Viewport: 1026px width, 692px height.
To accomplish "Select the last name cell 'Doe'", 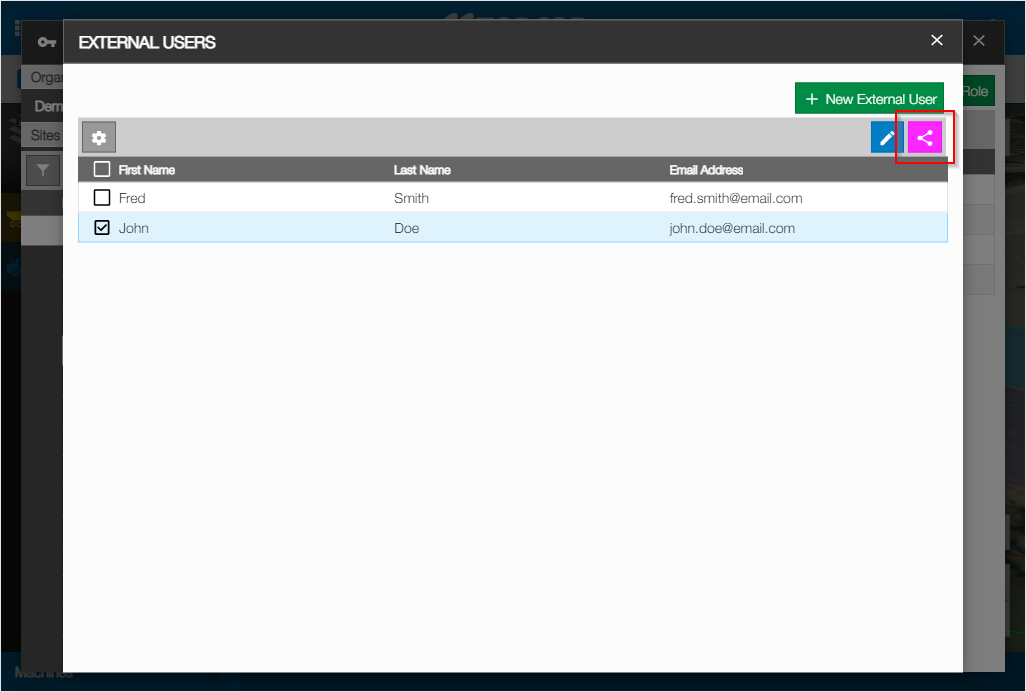I will [x=406, y=228].
